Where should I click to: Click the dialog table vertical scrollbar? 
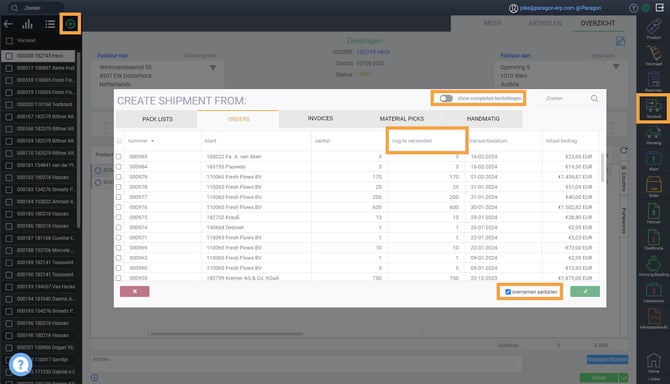[602, 168]
